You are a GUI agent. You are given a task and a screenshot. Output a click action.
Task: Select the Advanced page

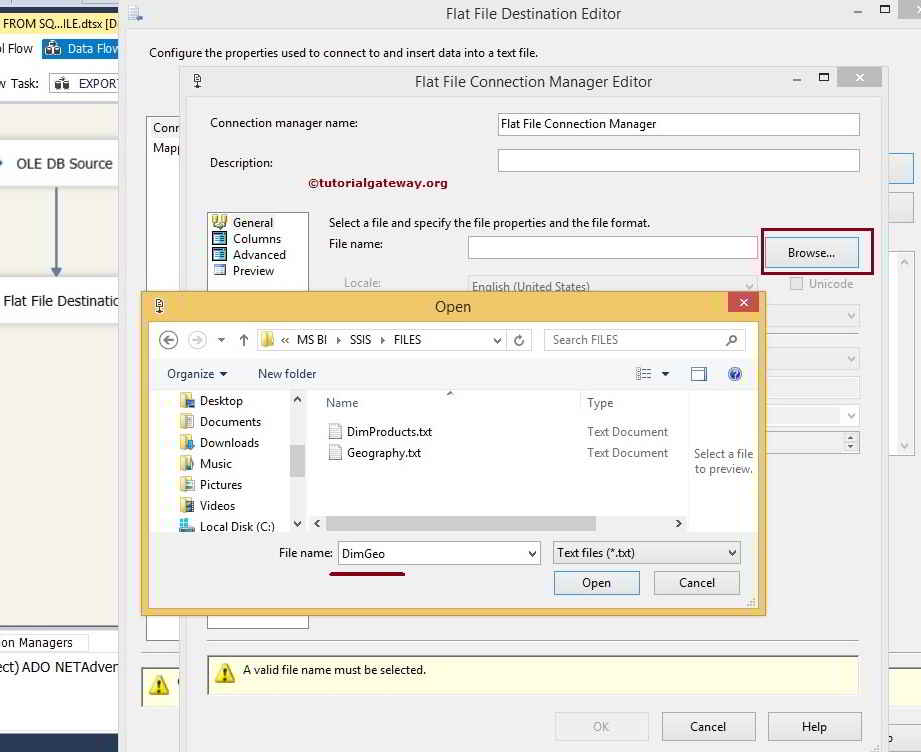click(x=259, y=255)
